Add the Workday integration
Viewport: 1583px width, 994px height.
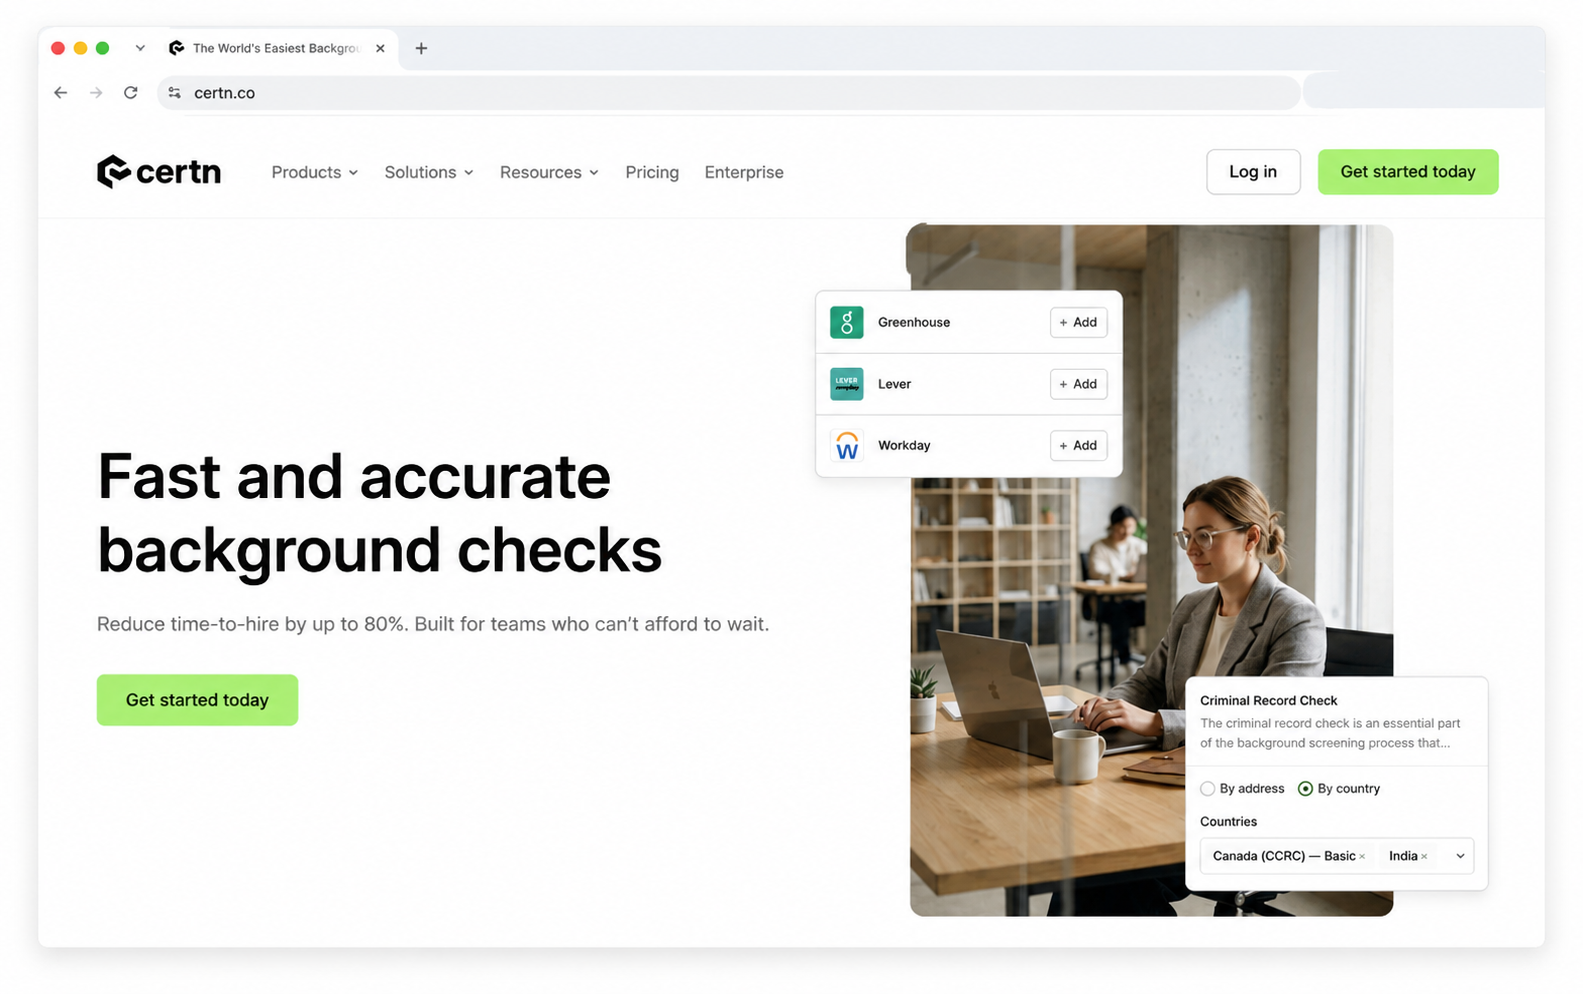pyautogui.click(x=1078, y=446)
